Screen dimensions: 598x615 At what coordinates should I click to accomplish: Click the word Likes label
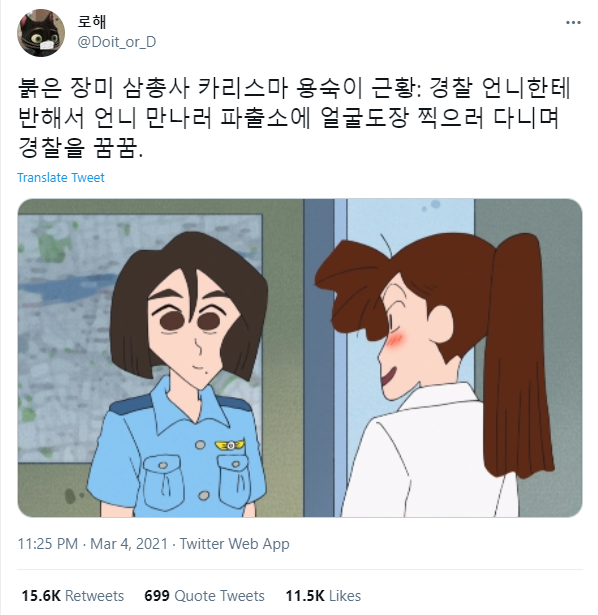[x=345, y=595]
